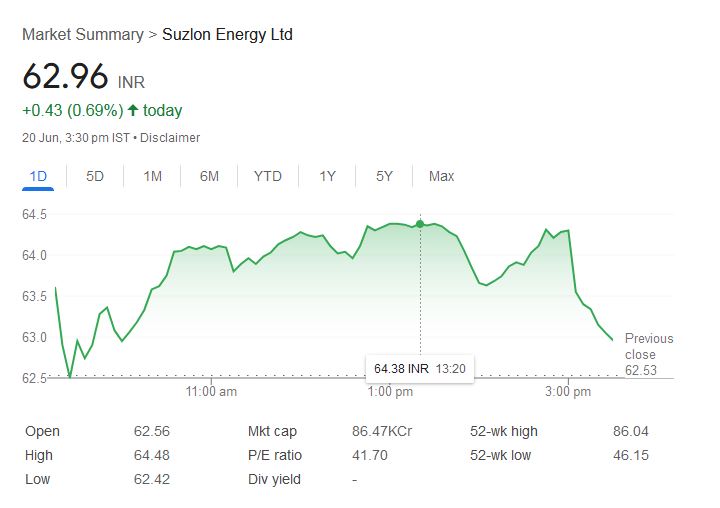Click the Previous close label
The image size is (720, 508).
(648, 347)
